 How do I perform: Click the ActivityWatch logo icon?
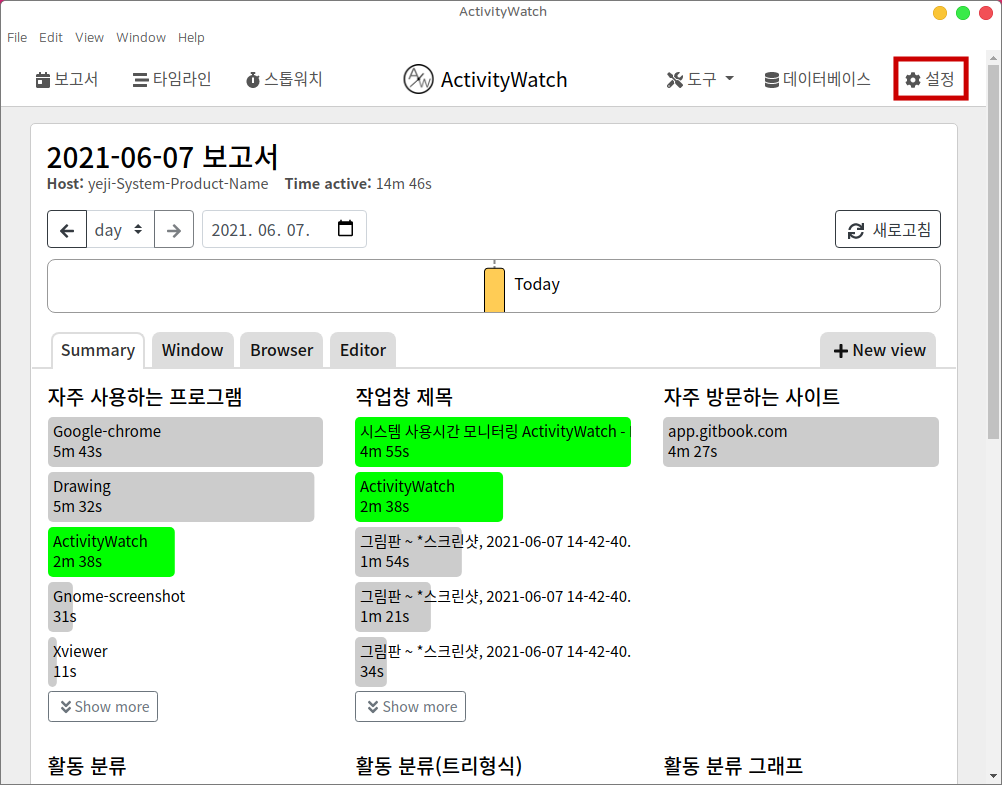(x=418, y=80)
